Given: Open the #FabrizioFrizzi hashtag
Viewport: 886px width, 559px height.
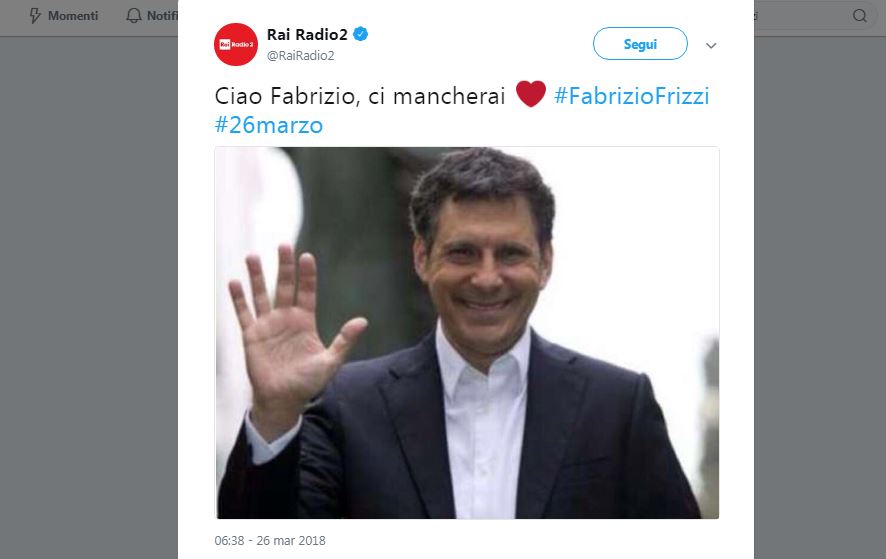Looking at the screenshot, I should coord(631,96).
